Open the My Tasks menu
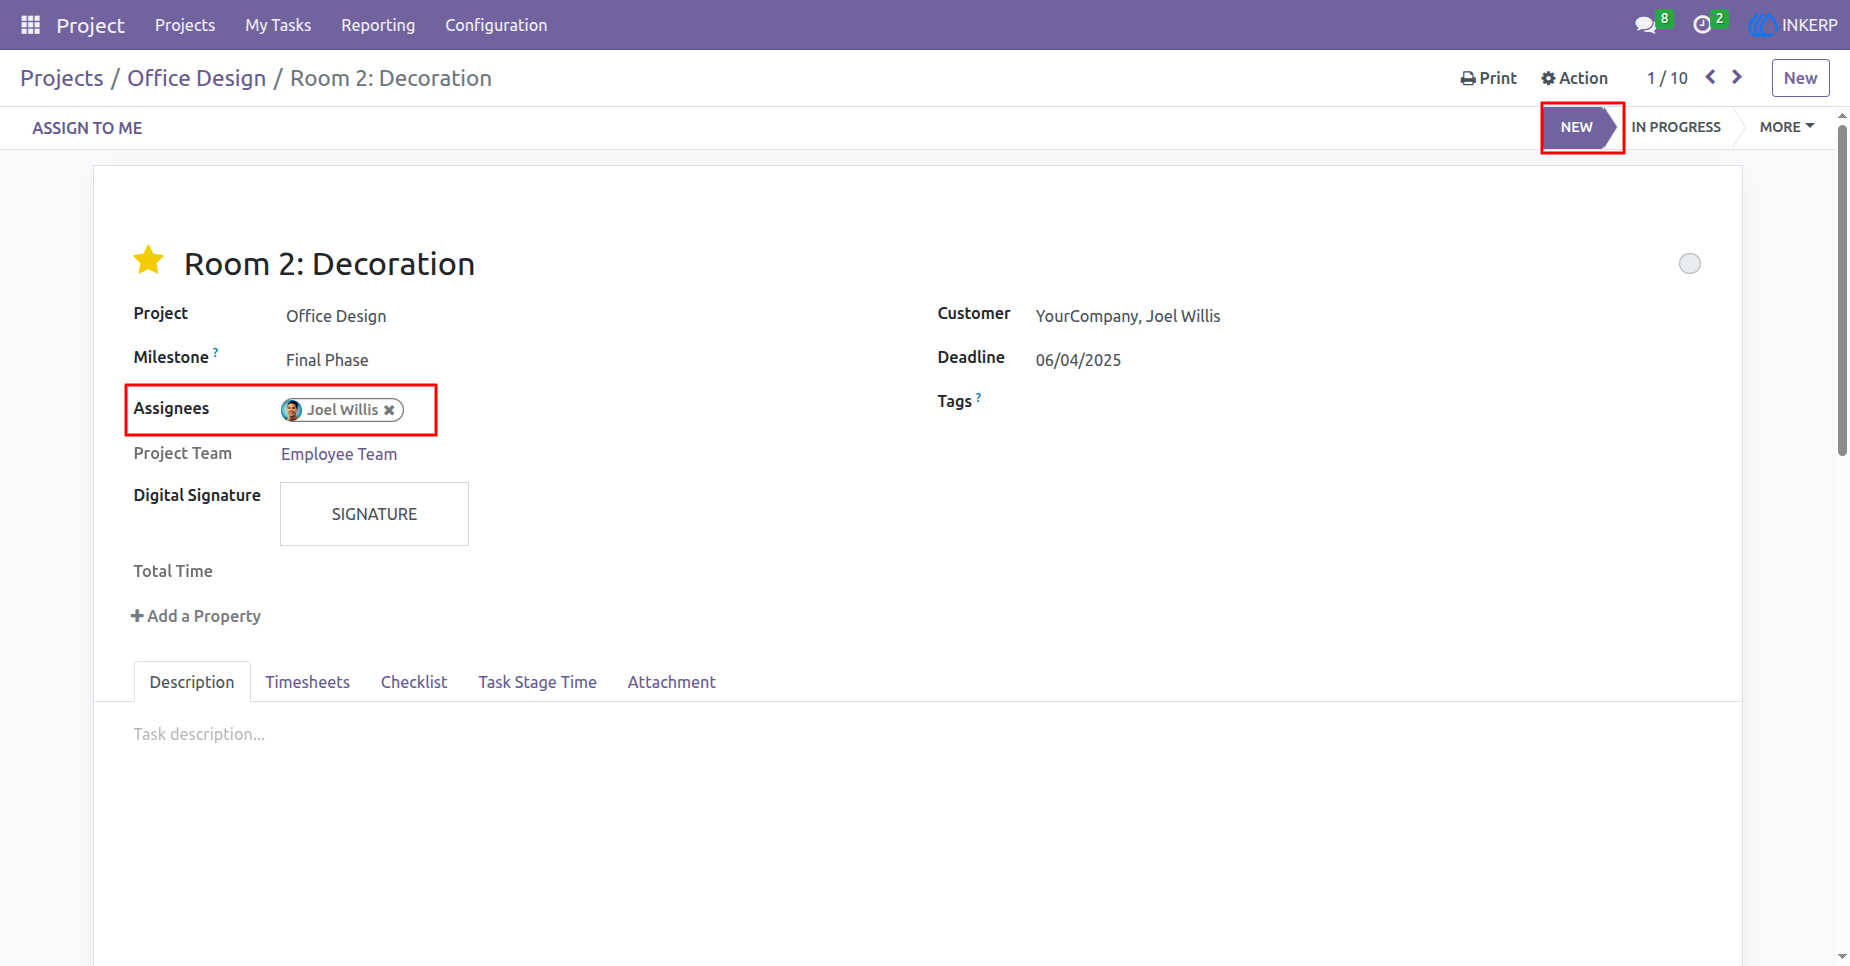The width and height of the screenshot is (1850, 966). [278, 25]
